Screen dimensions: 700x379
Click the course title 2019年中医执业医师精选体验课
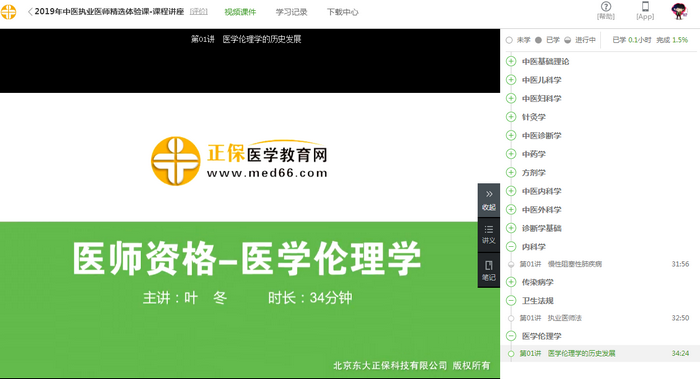[109, 12]
